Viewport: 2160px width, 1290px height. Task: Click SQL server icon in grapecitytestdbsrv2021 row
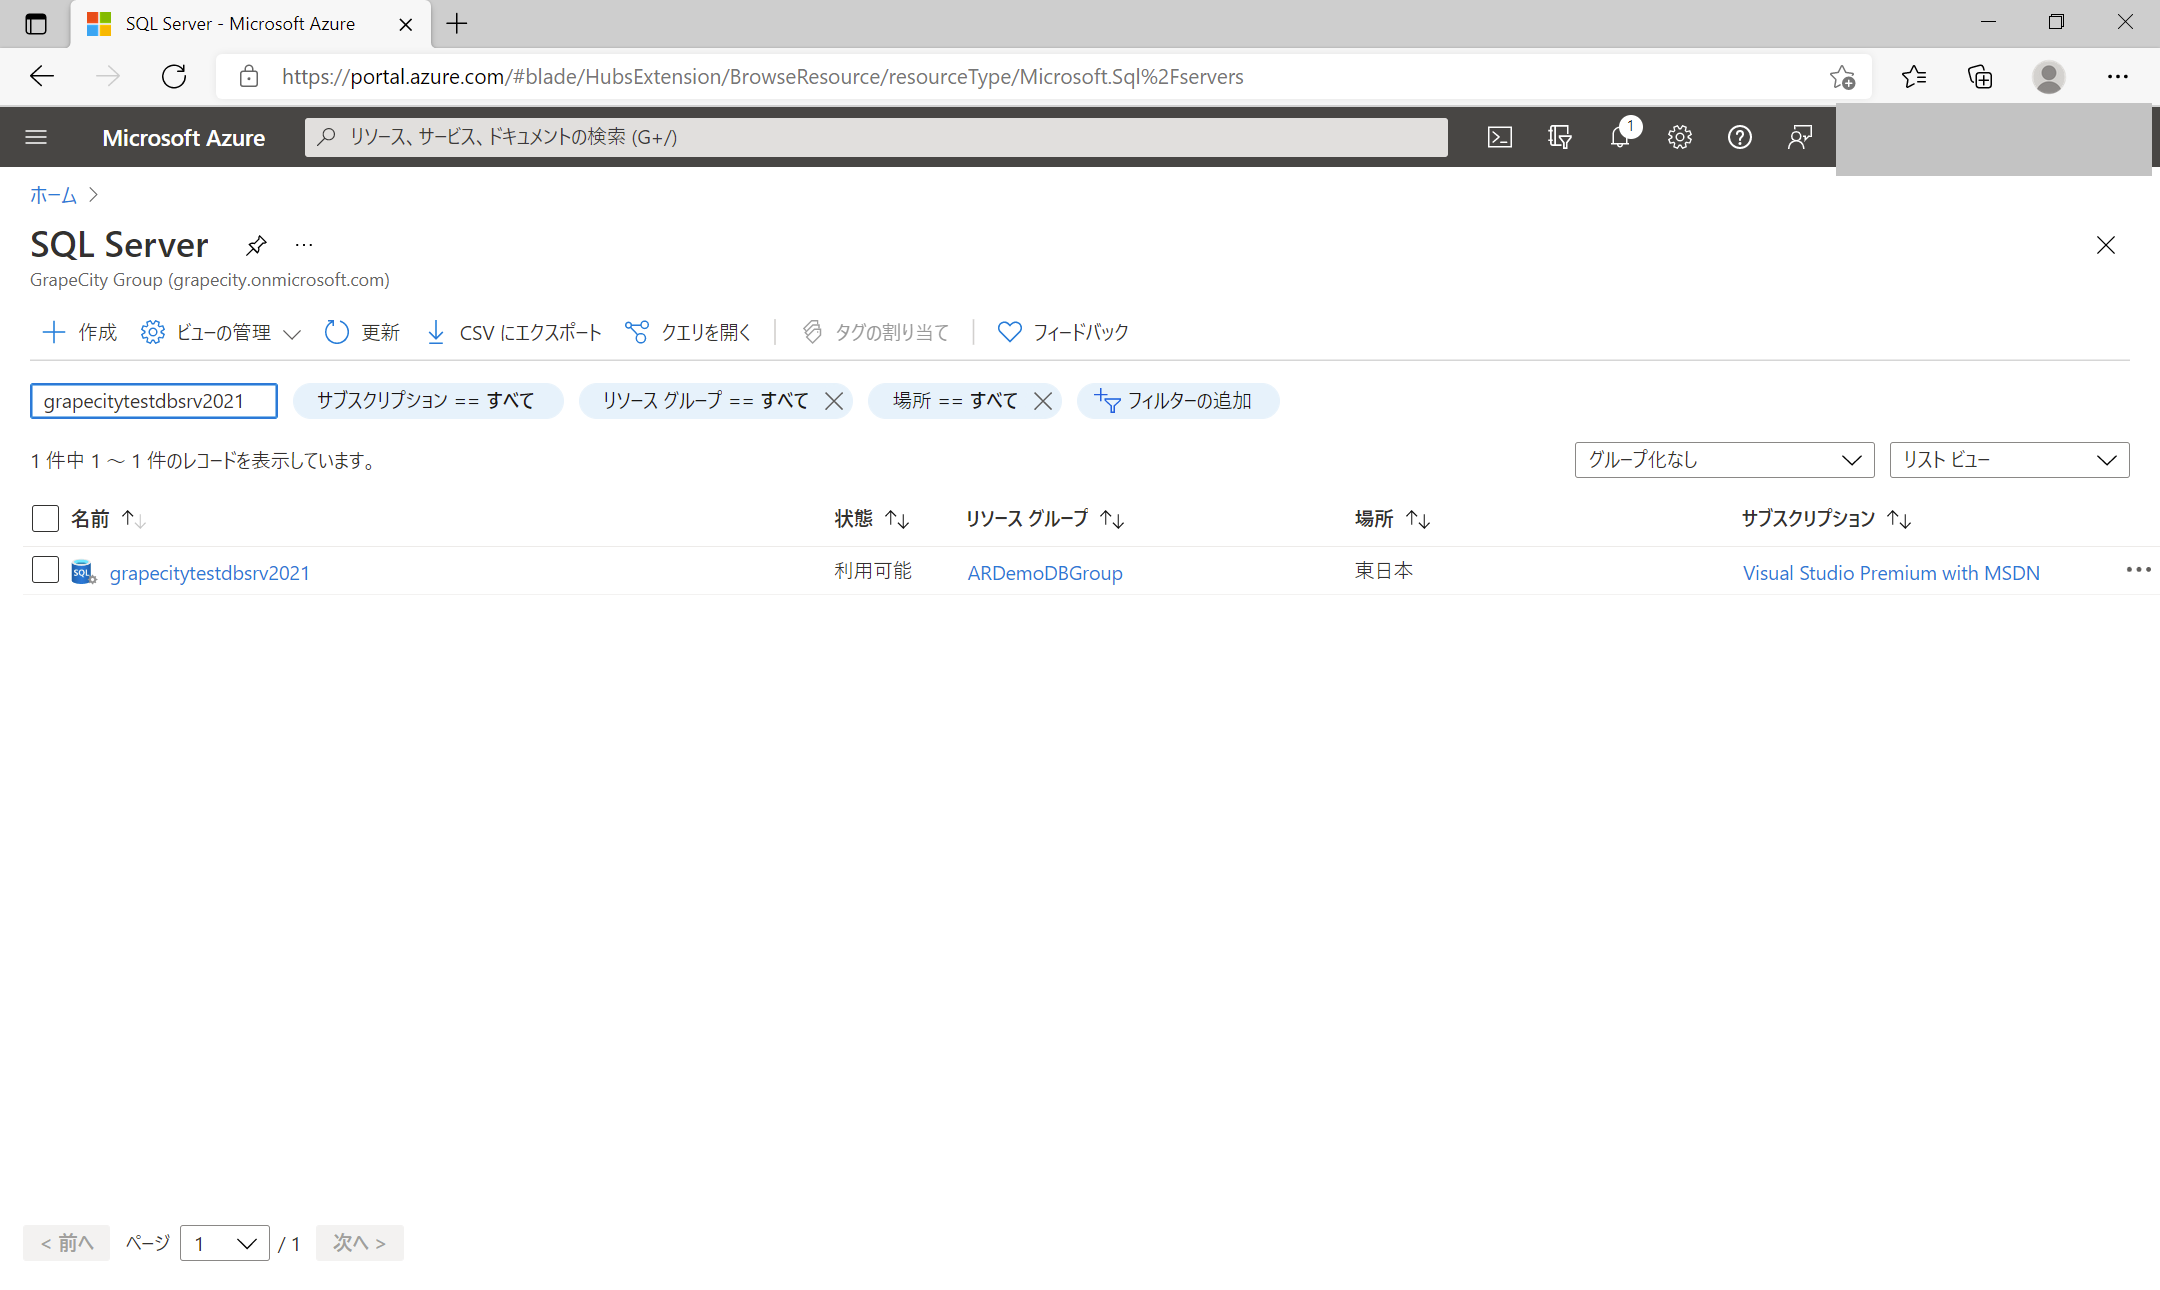pos(83,572)
